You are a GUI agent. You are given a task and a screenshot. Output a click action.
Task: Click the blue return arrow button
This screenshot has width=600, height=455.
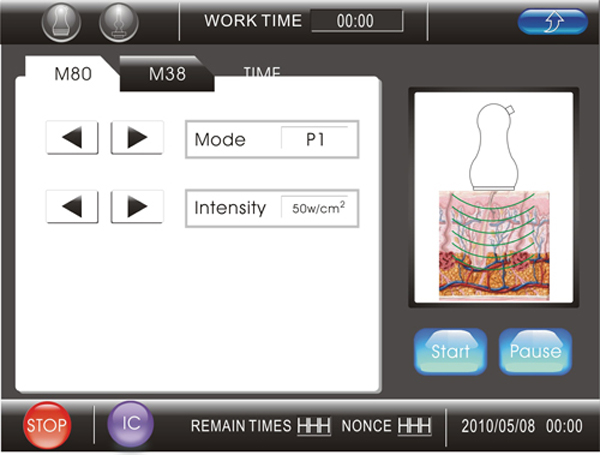tap(553, 22)
